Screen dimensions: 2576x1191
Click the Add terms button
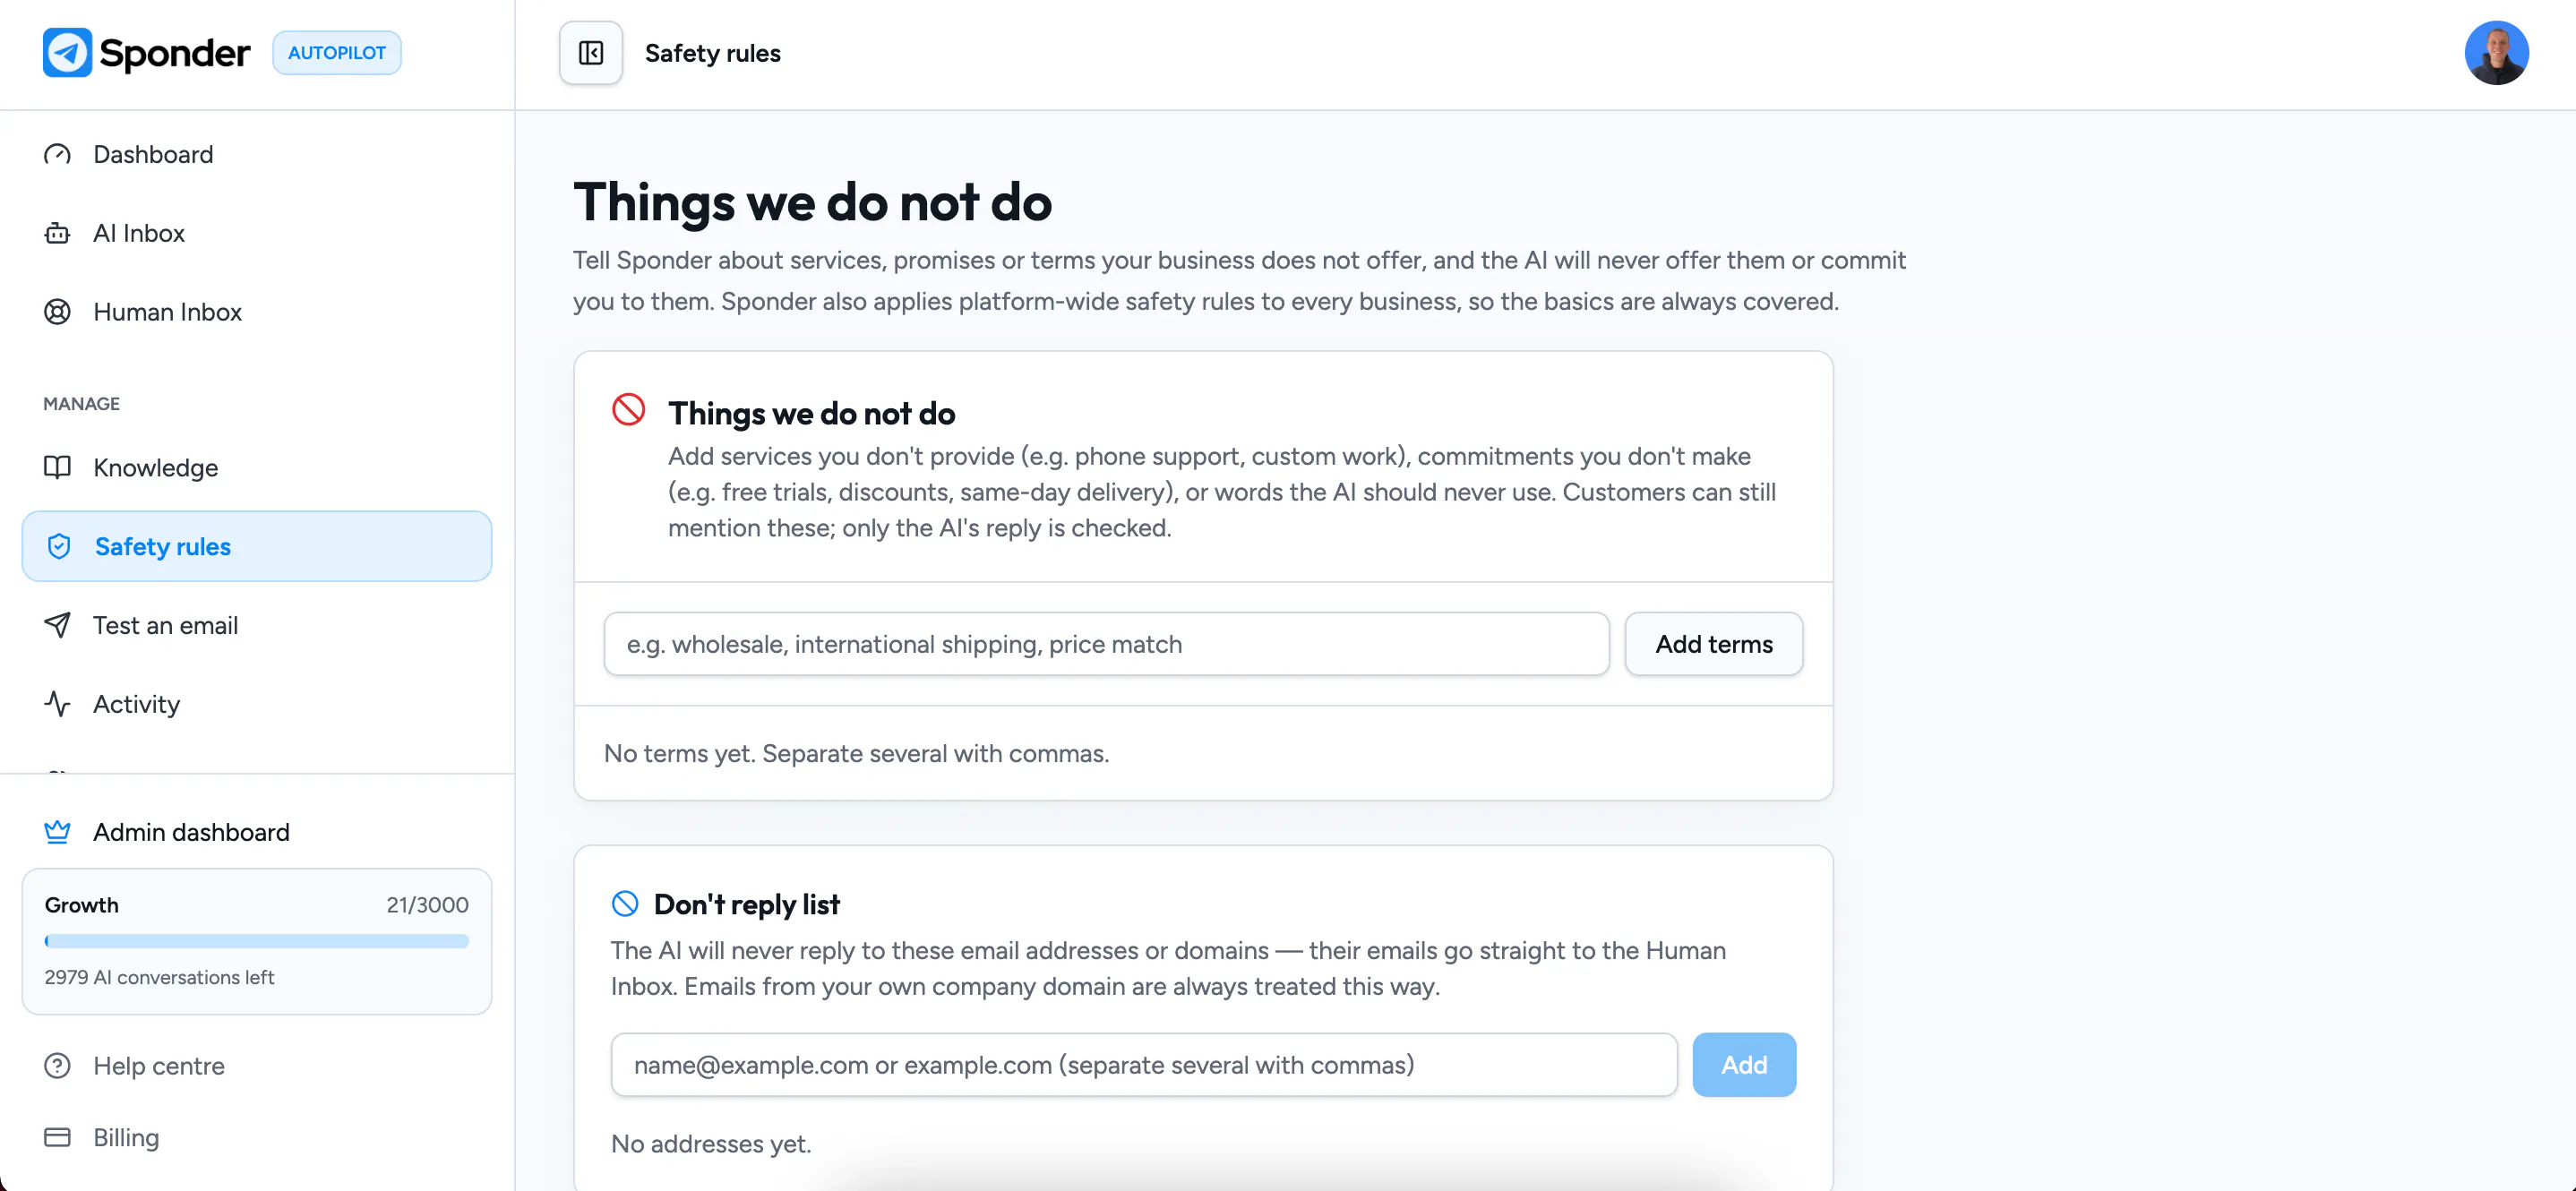[1714, 644]
